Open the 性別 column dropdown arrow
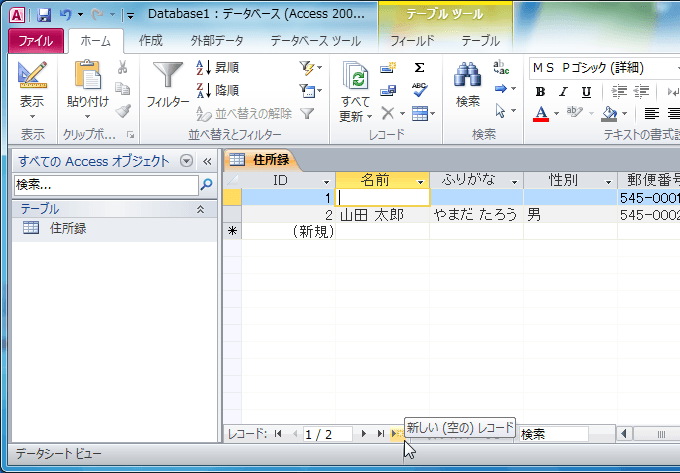 click(x=608, y=182)
